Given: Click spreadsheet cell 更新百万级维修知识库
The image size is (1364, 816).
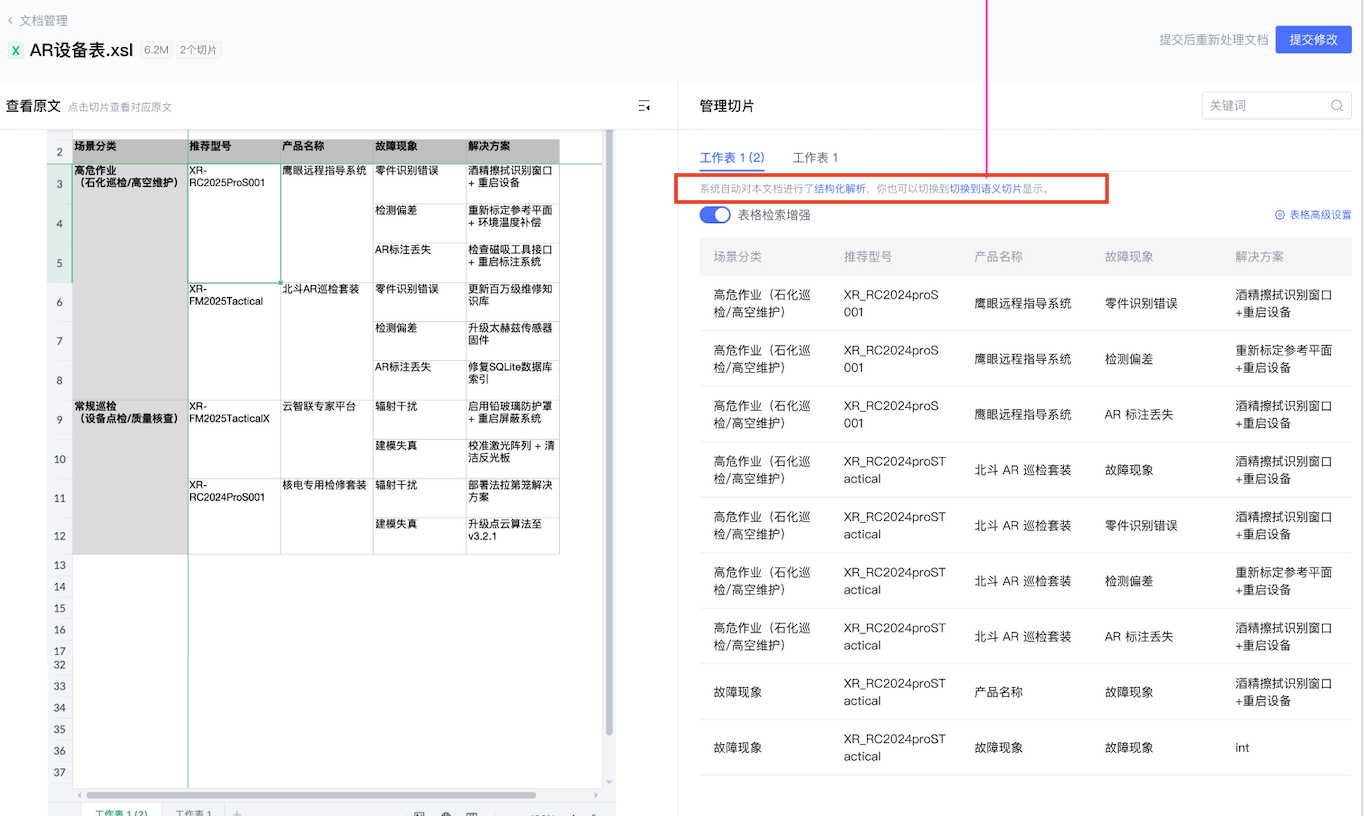Looking at the screenshot, I should 513,301.
